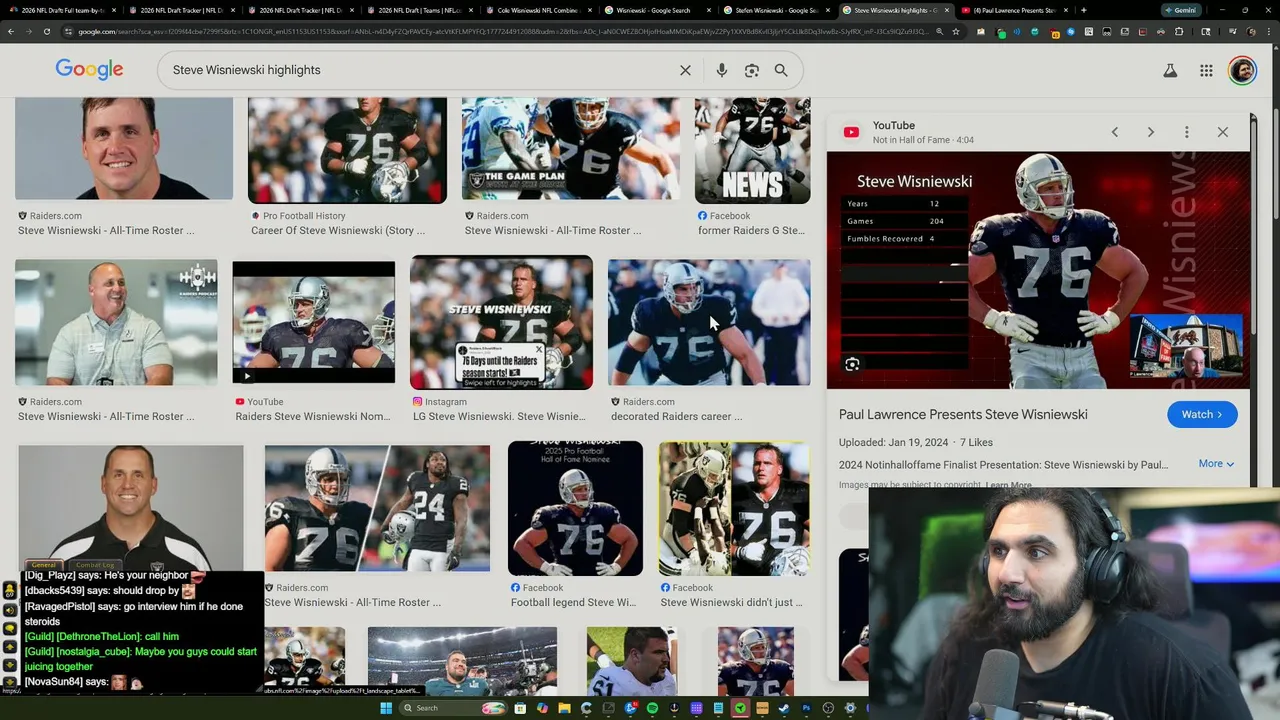Click the zoom magnifier in address bar
Screen dimensions: 1280x720
pyautogui.click(x=940, y=32)
